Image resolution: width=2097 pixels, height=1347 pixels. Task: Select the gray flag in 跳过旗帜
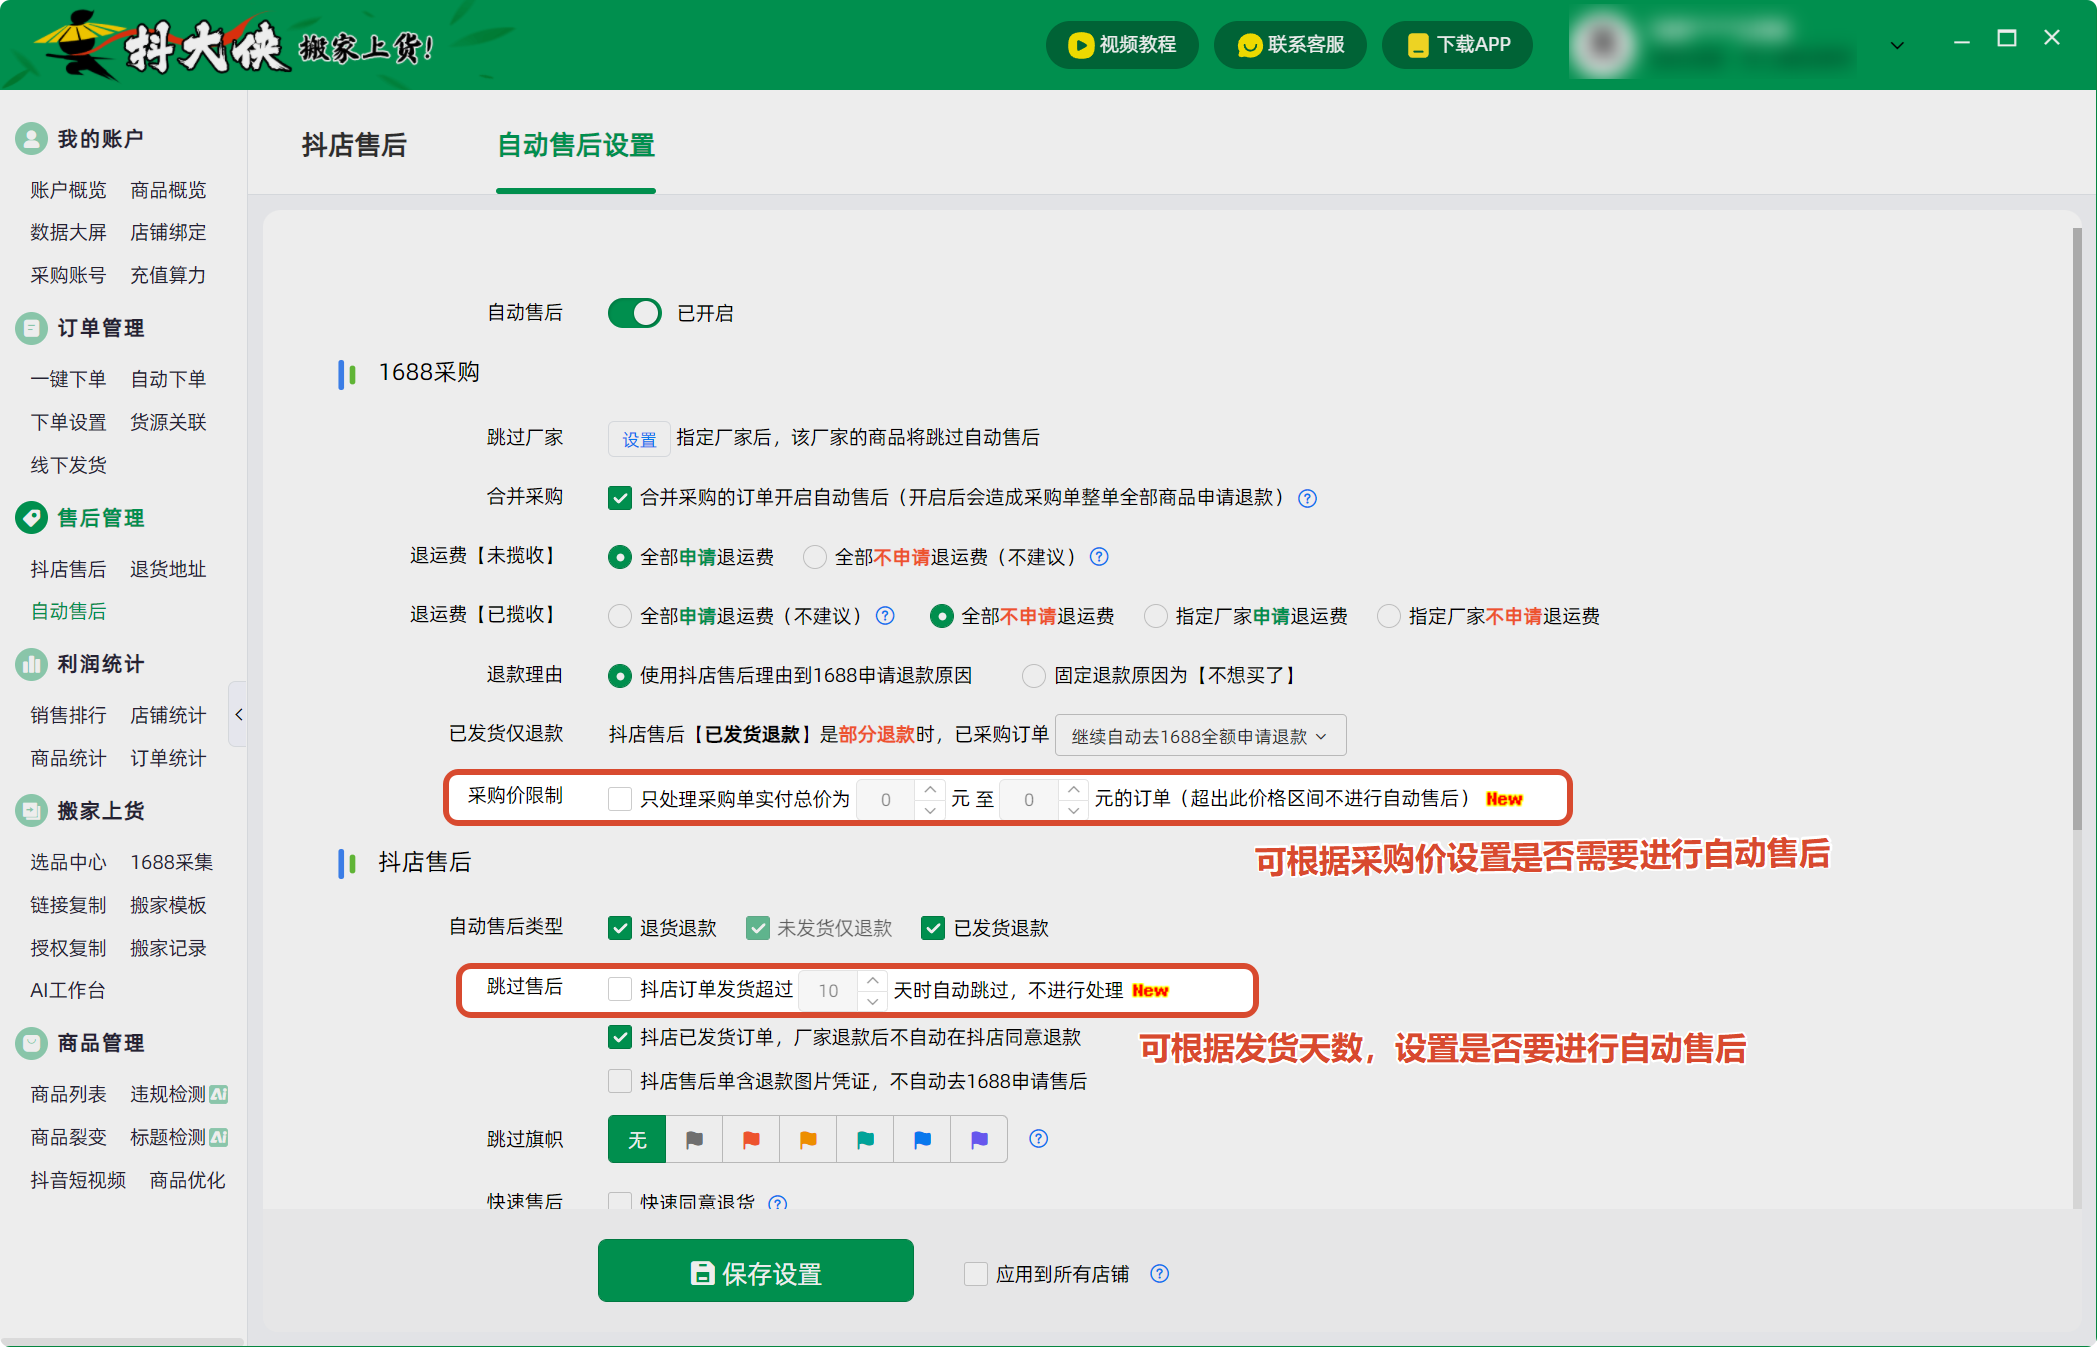[694, 1139]
